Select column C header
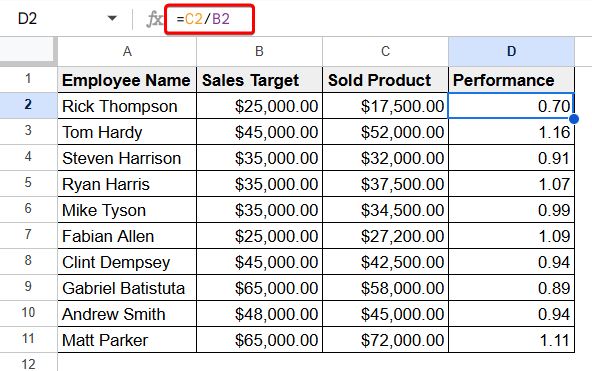This screenshot has width=592, height=371. tap(385, 51)
